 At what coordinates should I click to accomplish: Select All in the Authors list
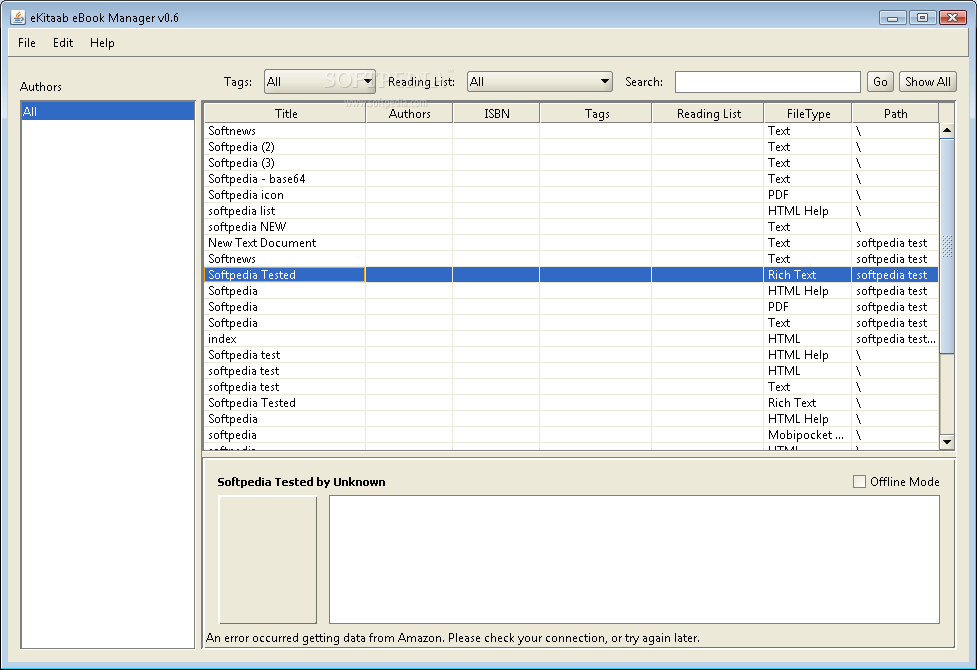(x=107, y=111)
